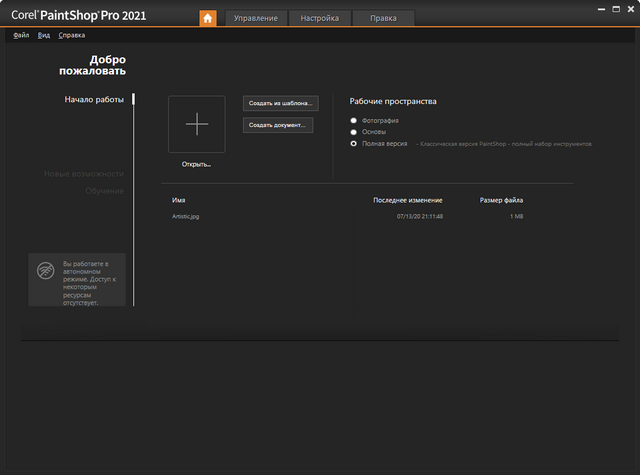Image resolution: width=640 pixels, height=475 pixels.
Task: Open the Файл menu
Action: tap(22, 35)
